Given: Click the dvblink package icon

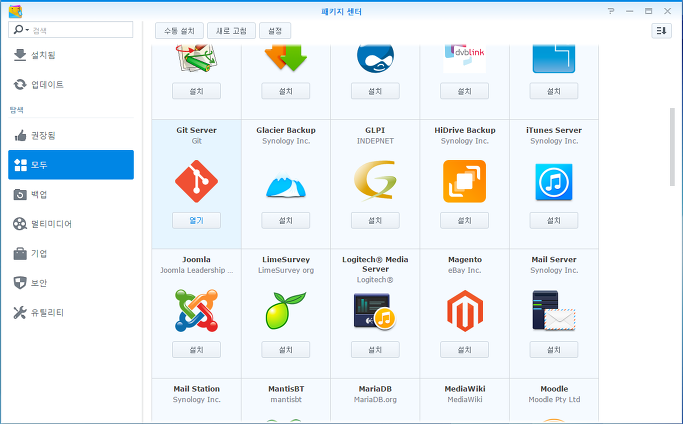Looking at the screenshot, I should coord(464,58).
